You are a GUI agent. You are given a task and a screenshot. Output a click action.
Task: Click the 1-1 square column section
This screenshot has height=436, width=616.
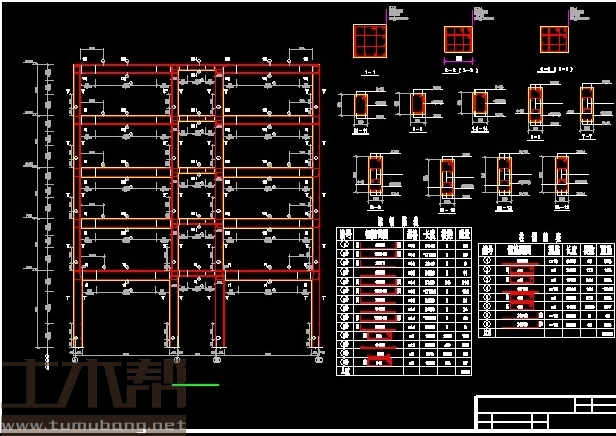pos(370,41)
